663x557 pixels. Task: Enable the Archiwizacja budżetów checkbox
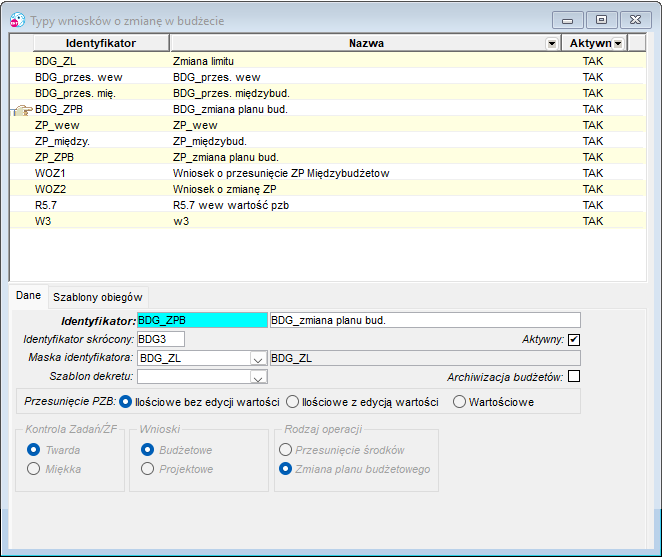[574, 376]
